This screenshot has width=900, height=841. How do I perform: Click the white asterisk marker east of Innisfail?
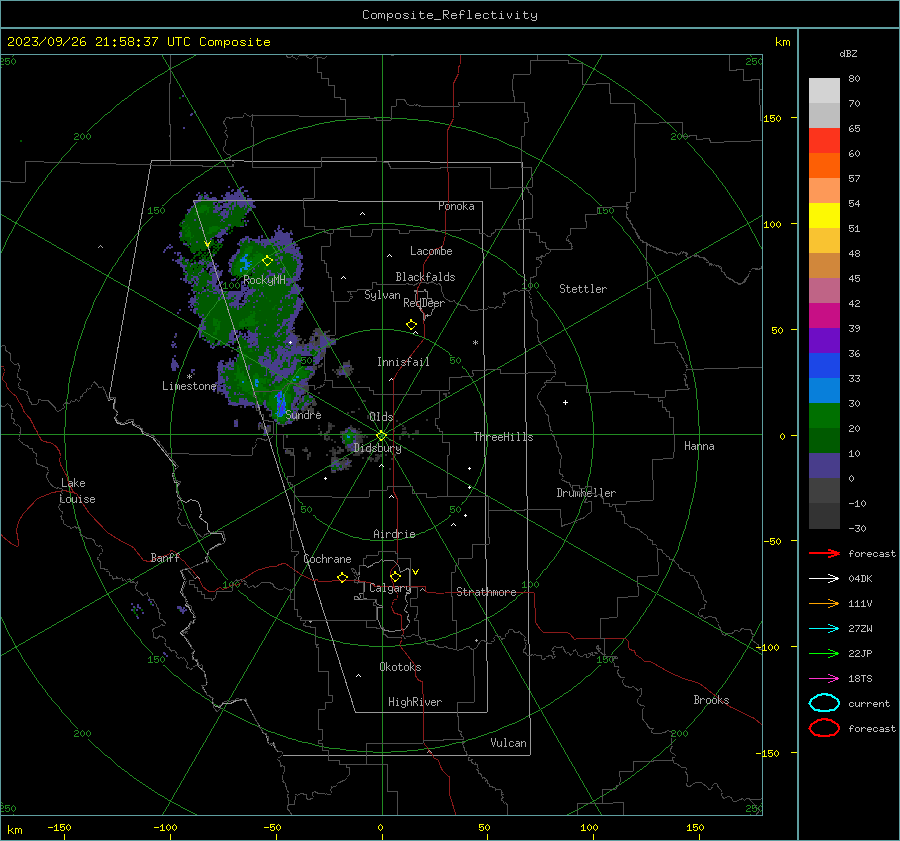click(x=475, y=343)
